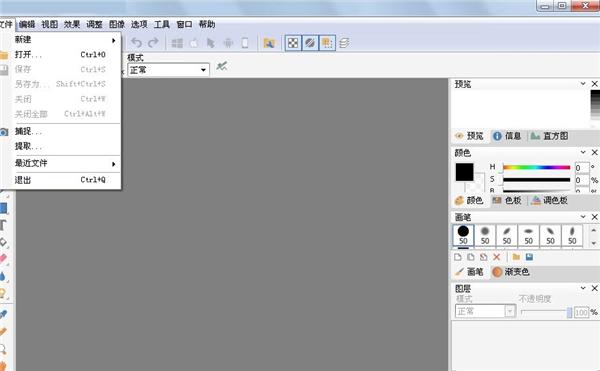
Task: Click the Apple logo toolbar icon
Action: [194, 43]
